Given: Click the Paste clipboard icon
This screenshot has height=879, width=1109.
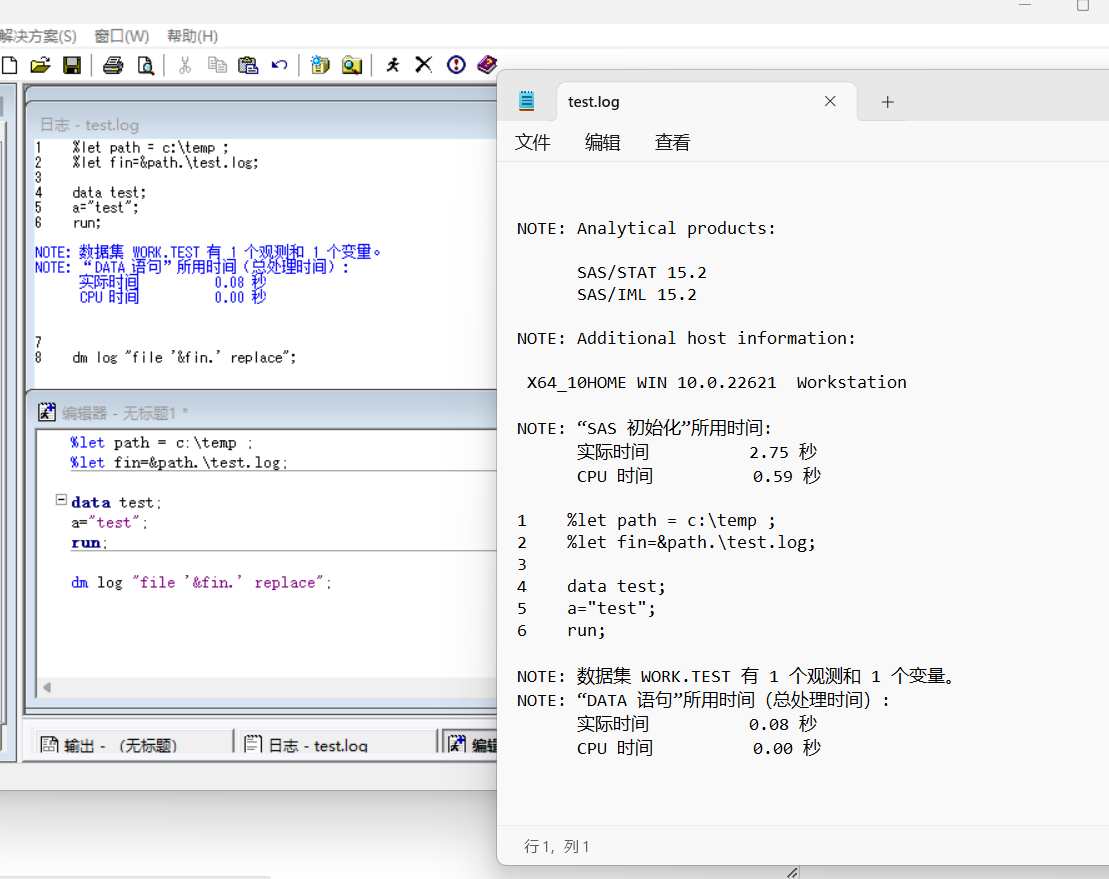Looking at the screenshot, I should pos(248,65).
